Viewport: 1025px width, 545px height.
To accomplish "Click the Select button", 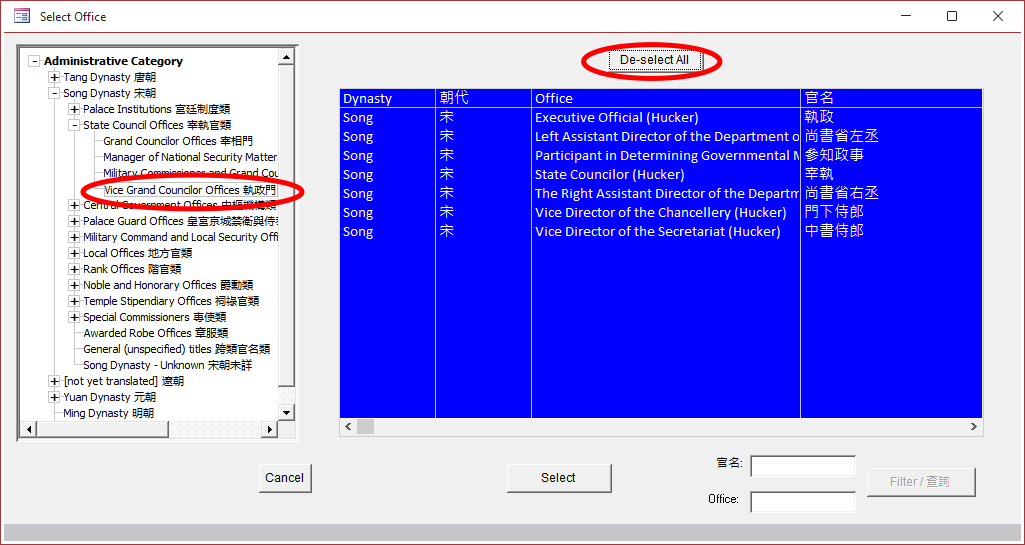I will [558, 478].
